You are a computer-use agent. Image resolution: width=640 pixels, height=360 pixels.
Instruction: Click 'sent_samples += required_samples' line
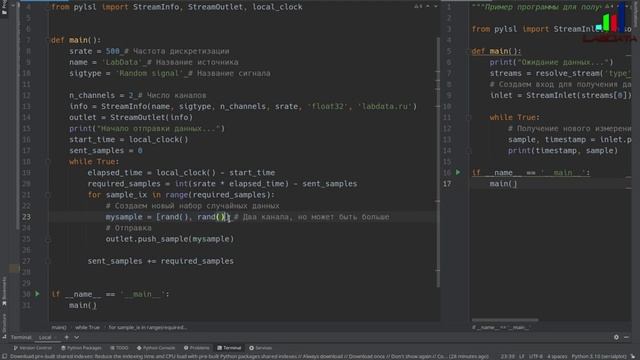tap(160, 261)
